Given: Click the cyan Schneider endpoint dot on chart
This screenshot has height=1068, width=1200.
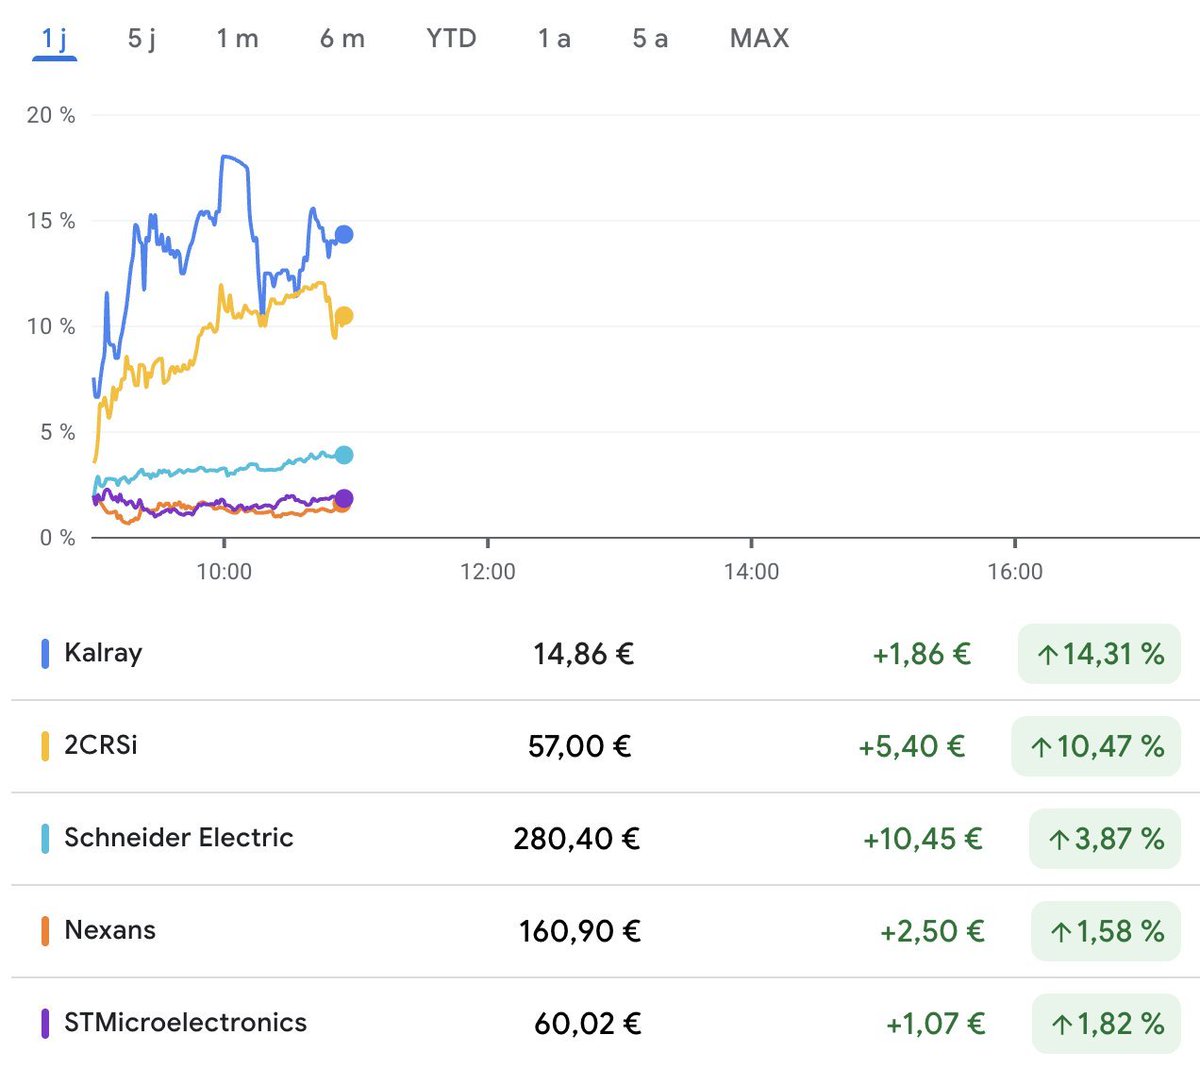Looking at the screenshot, I should point(344,455).
